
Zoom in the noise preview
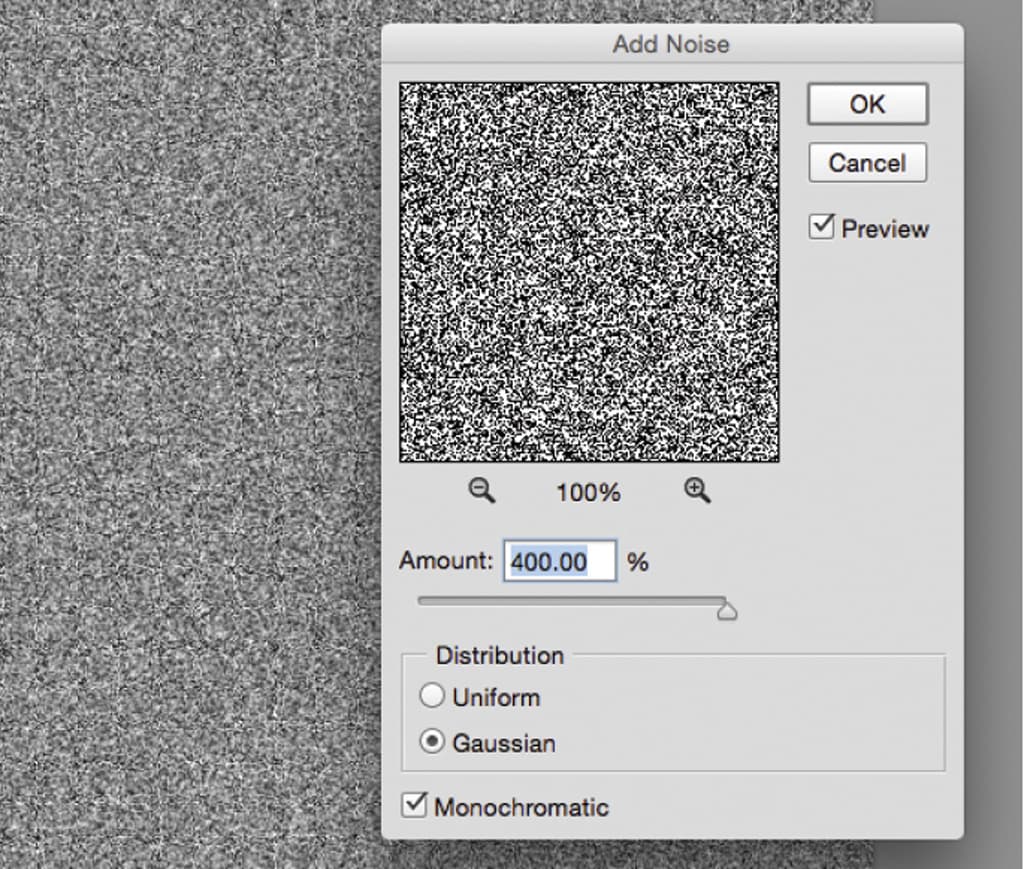coord(697,490)
